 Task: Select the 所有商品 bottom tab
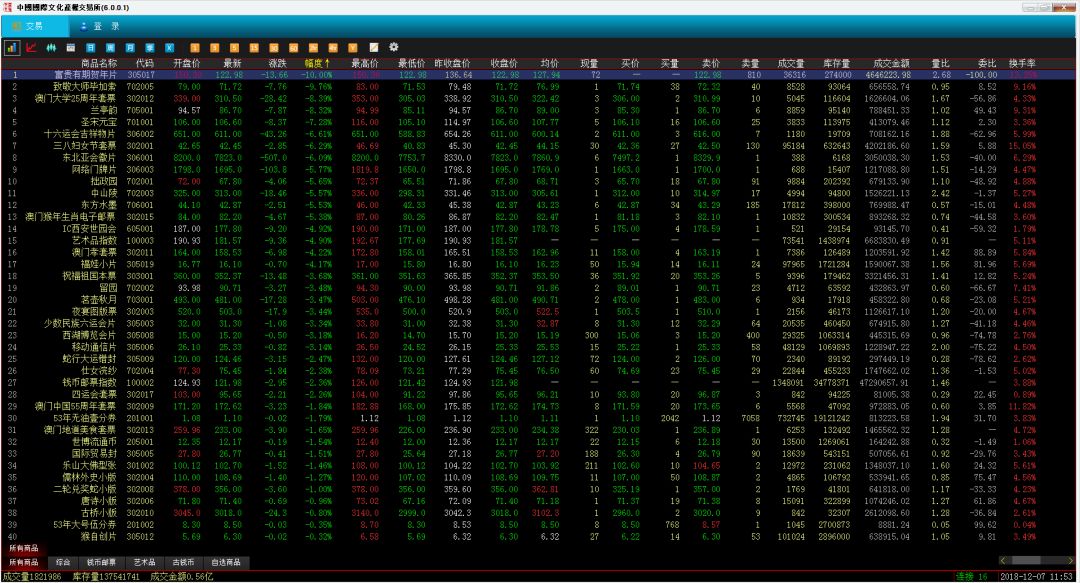point(24,562)
